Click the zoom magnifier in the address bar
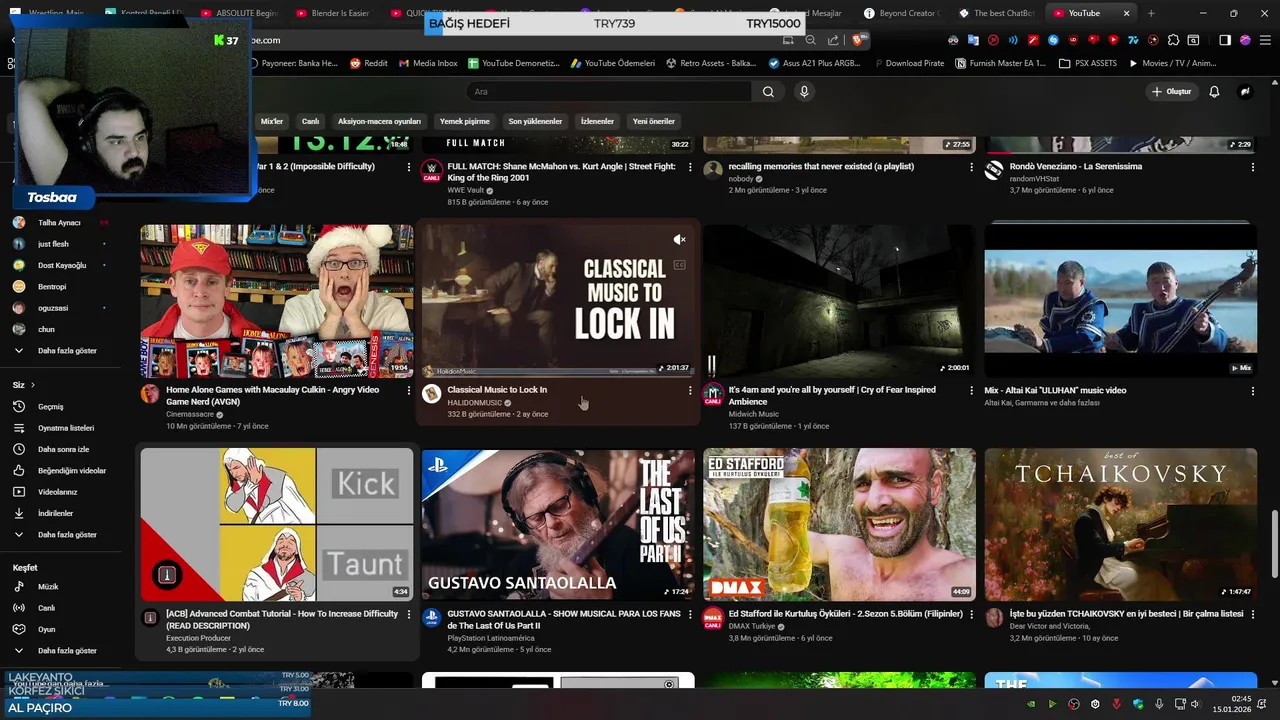The width and height of the screenshot is (1280, 720). point(810,40)
